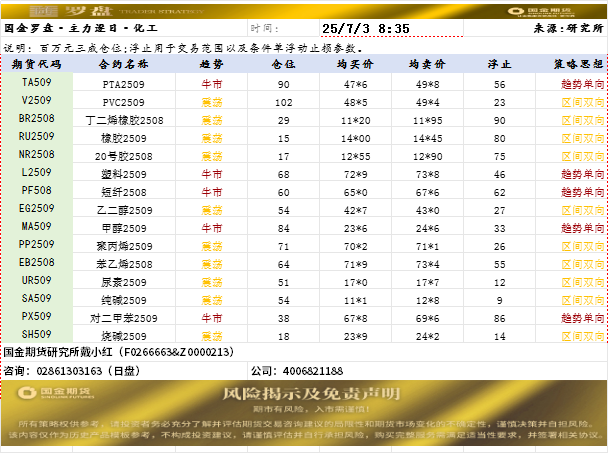Click the PP2509 futures code cell
Screen dimensions: 608x453
coord(37,244)
